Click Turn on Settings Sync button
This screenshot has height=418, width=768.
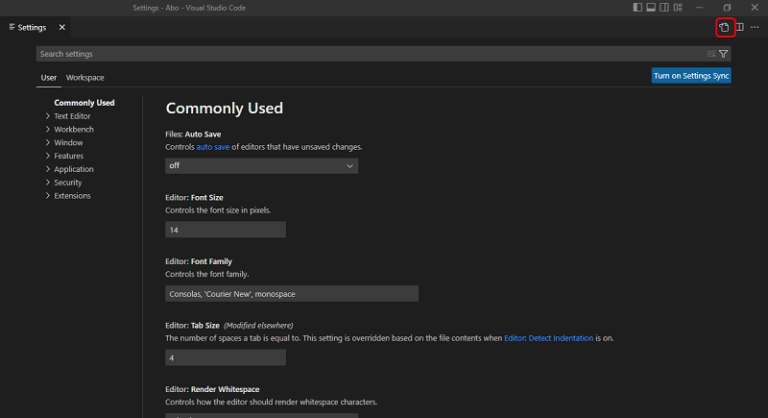click(x=691, y=75)
